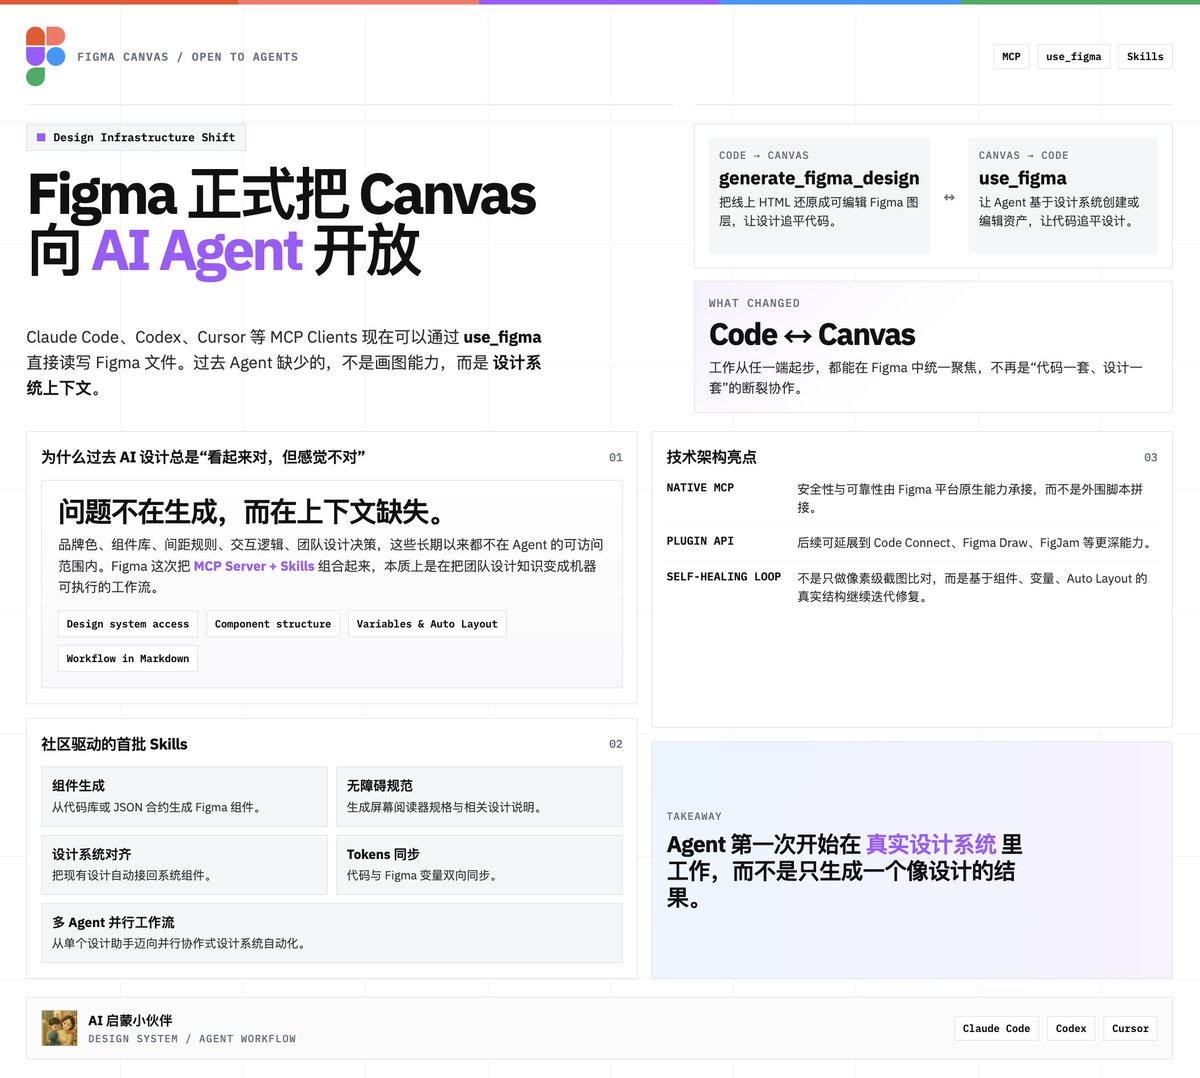The width and height of the screenshot is (1200, 1078).
Task: Select the Design system access chip
Action: pos(127,623)
